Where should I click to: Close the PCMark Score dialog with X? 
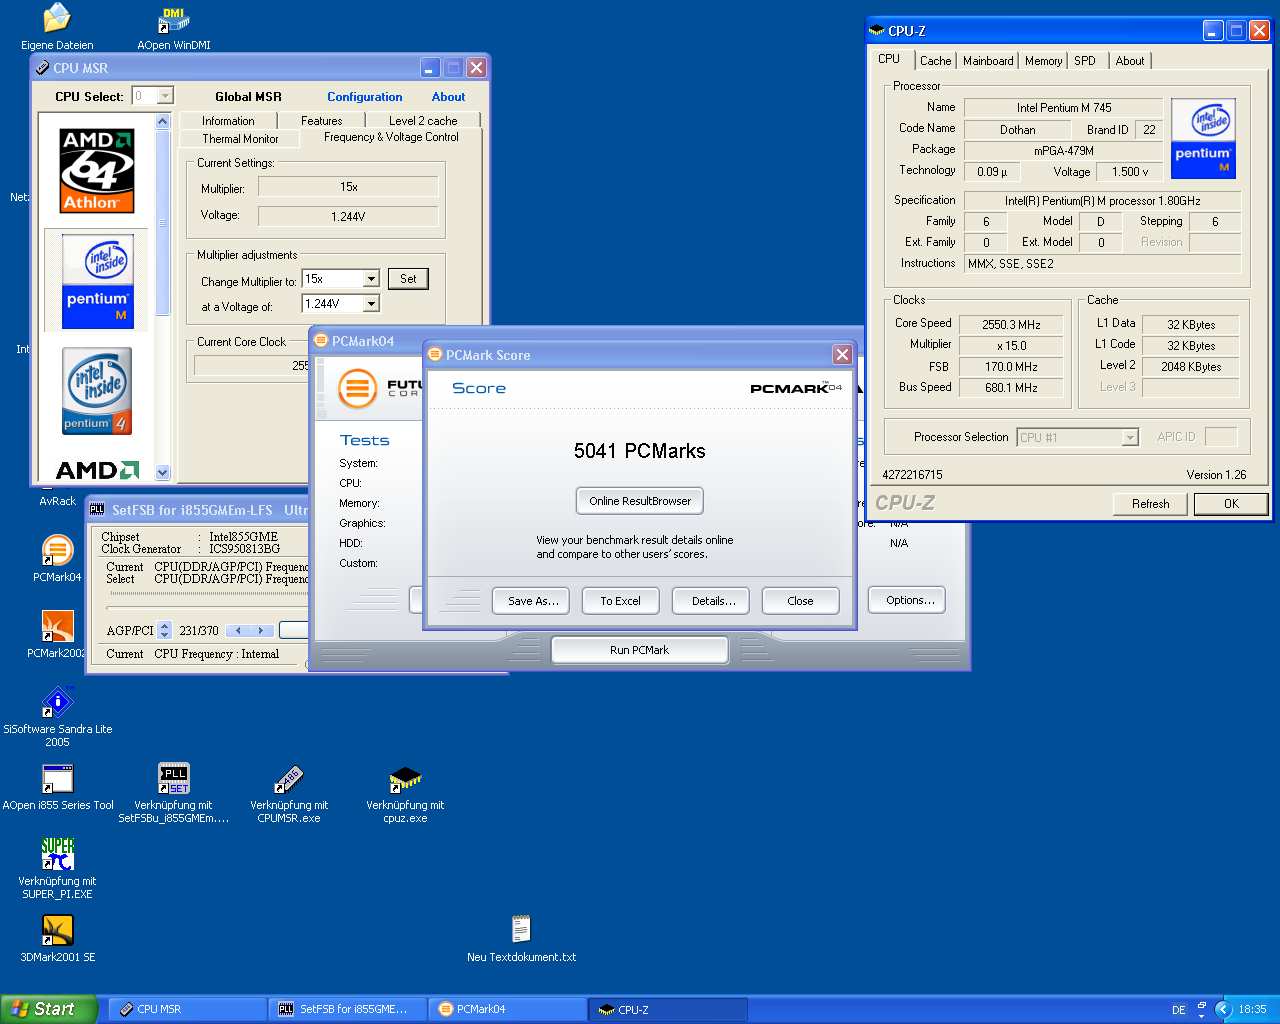(842, 355)
